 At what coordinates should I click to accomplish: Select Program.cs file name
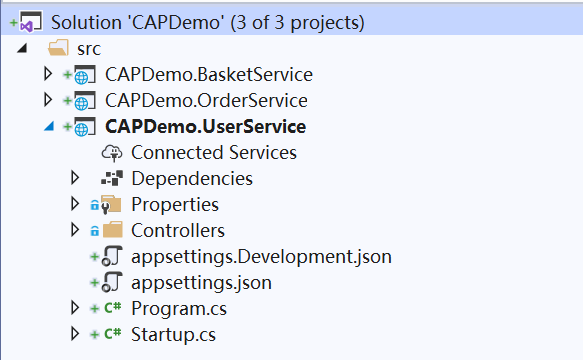[179, 309]
